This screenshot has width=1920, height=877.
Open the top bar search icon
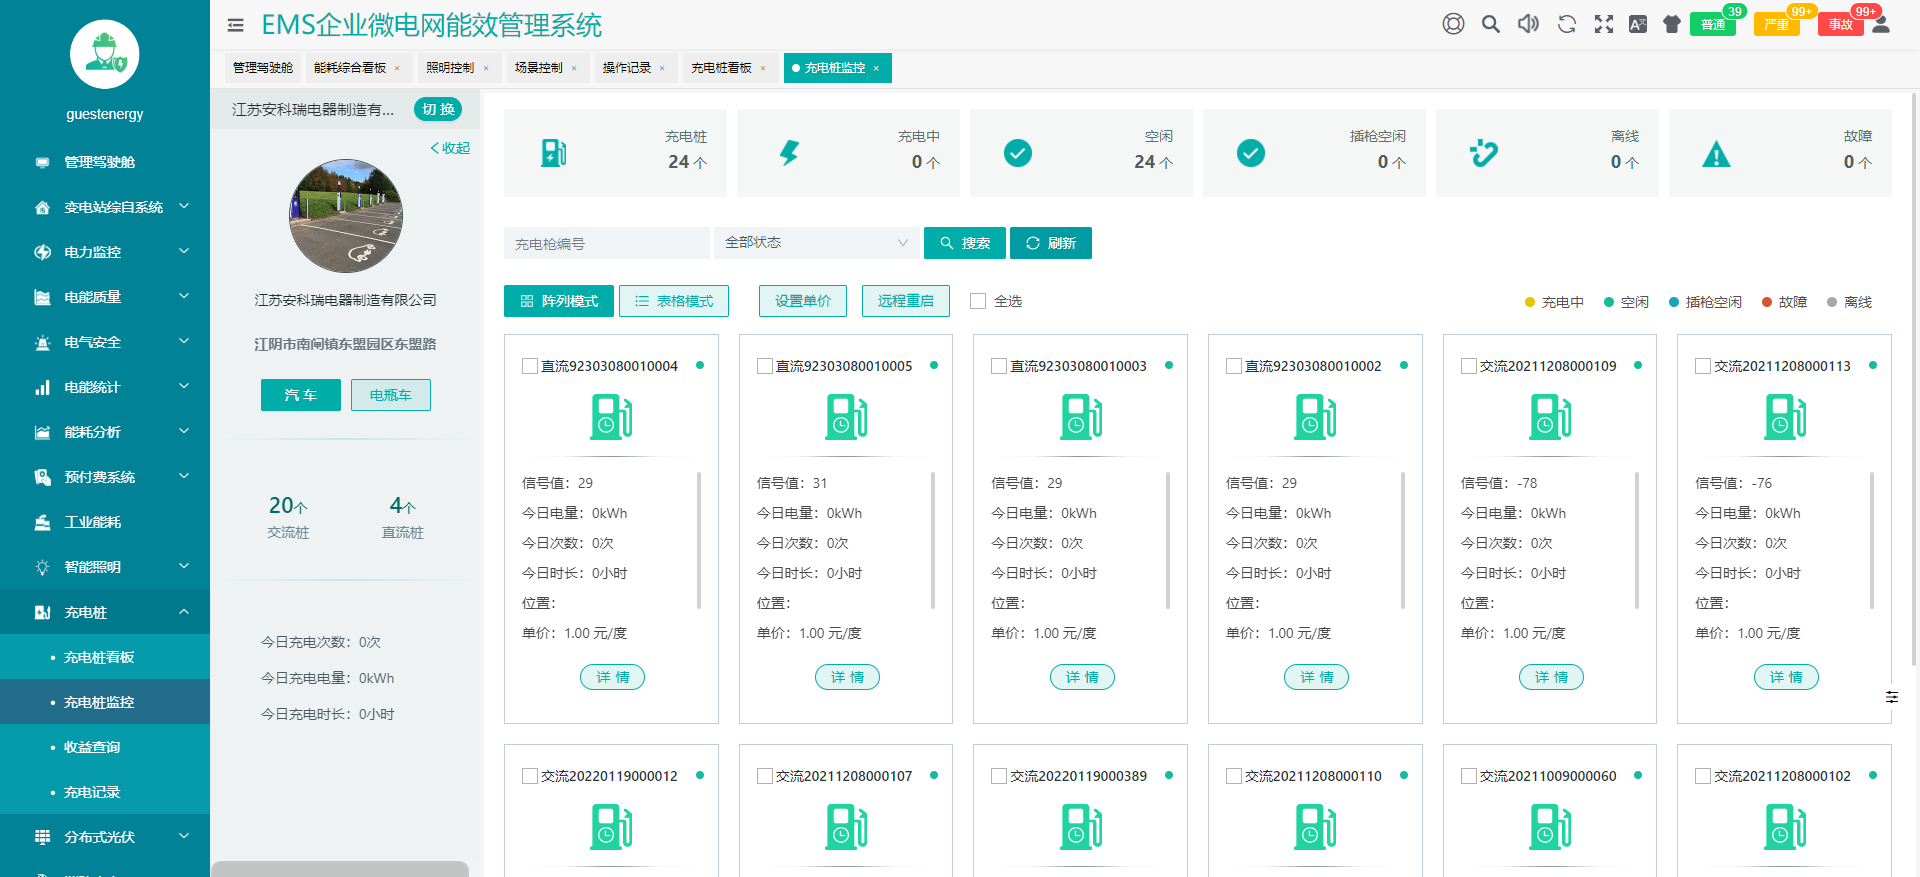tap(1491, 24)
